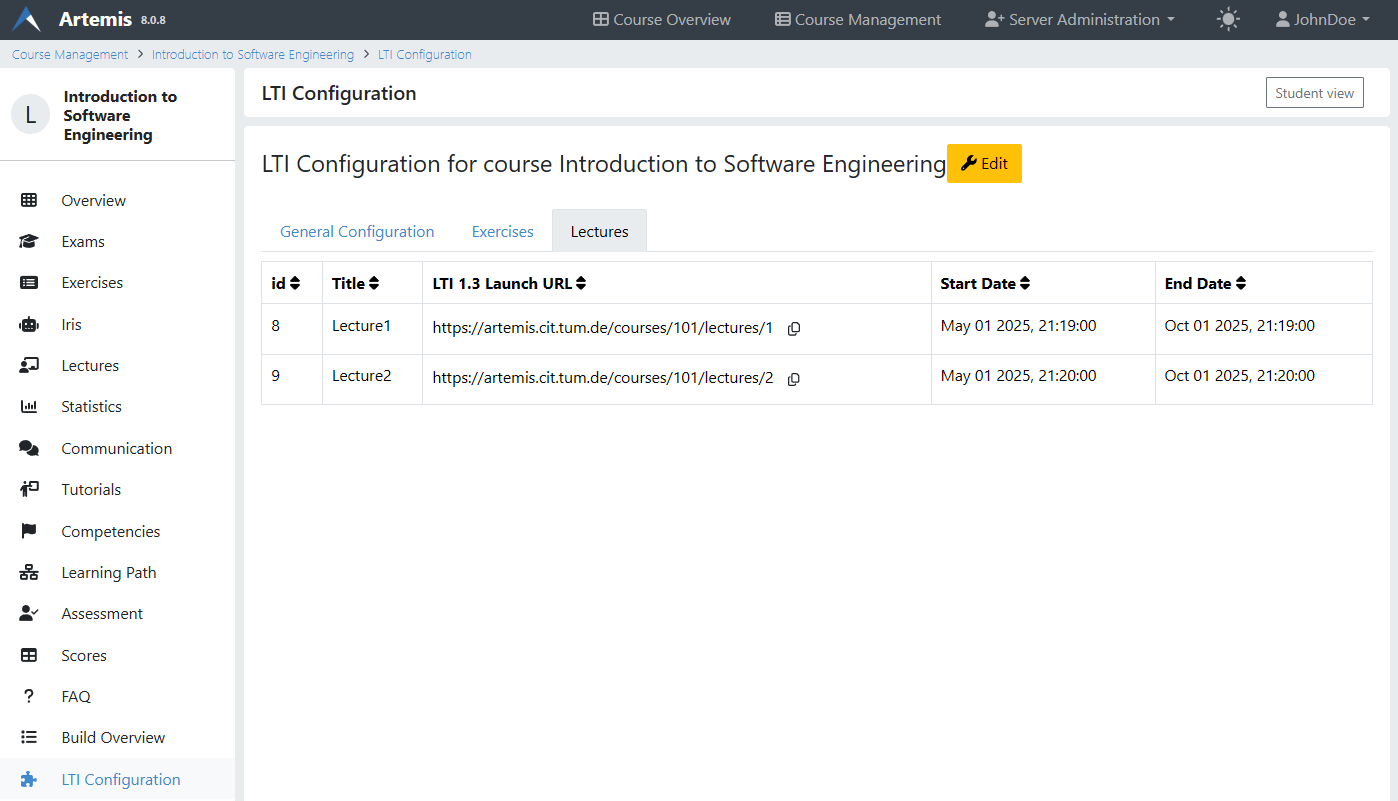Switch to the General Configuration tab
1398x801 pixels.
(357, 231)
